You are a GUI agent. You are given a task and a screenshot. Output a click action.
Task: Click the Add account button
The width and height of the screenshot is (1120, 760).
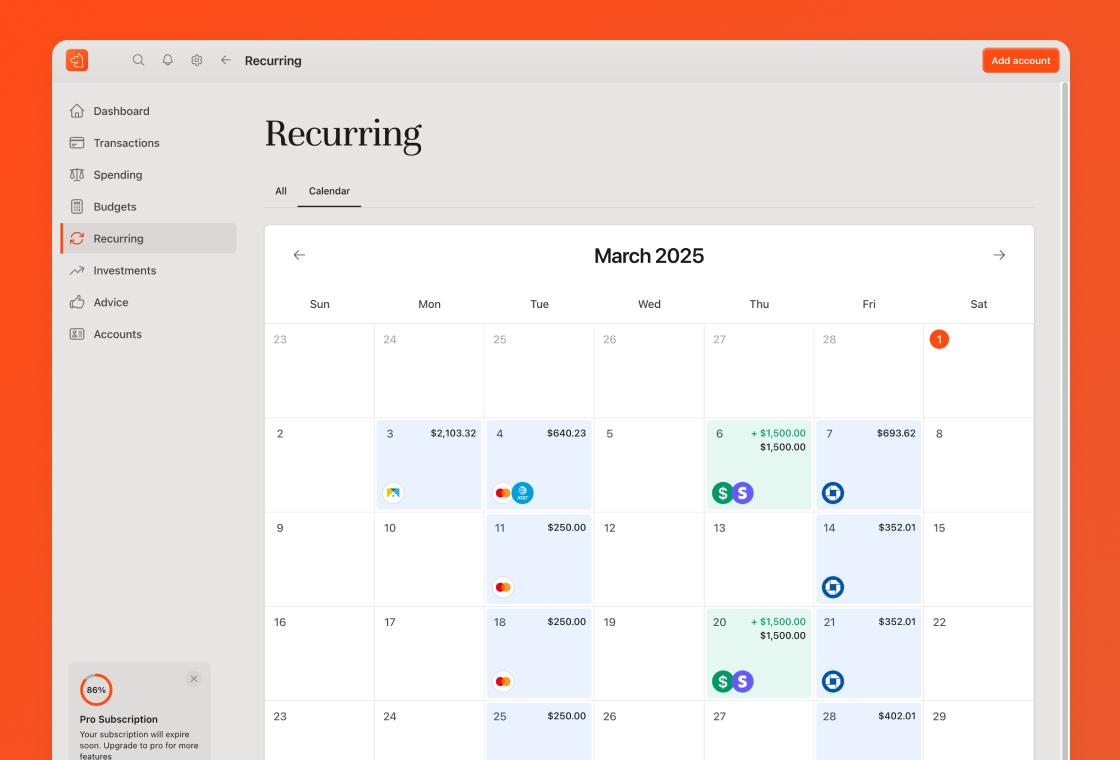point(1021,61)
